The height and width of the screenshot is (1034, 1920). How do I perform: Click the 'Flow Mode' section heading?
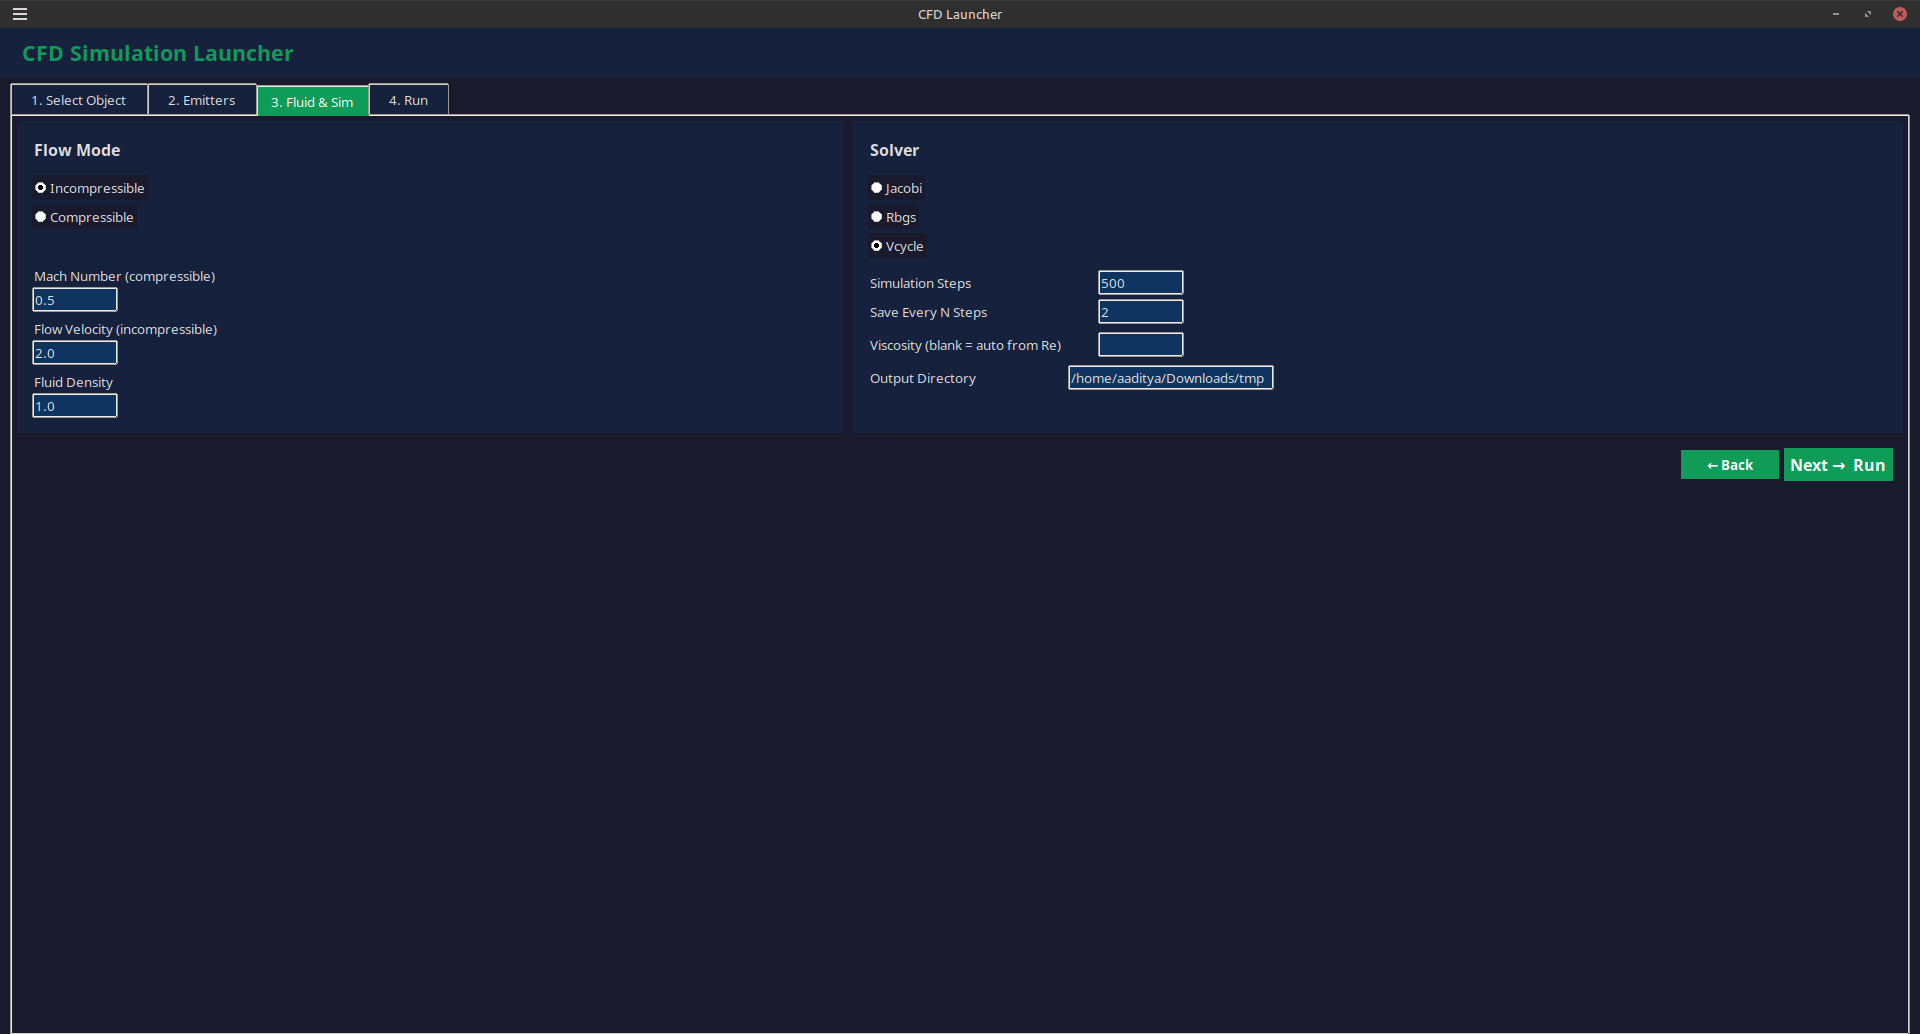click(x=77, y=150)
